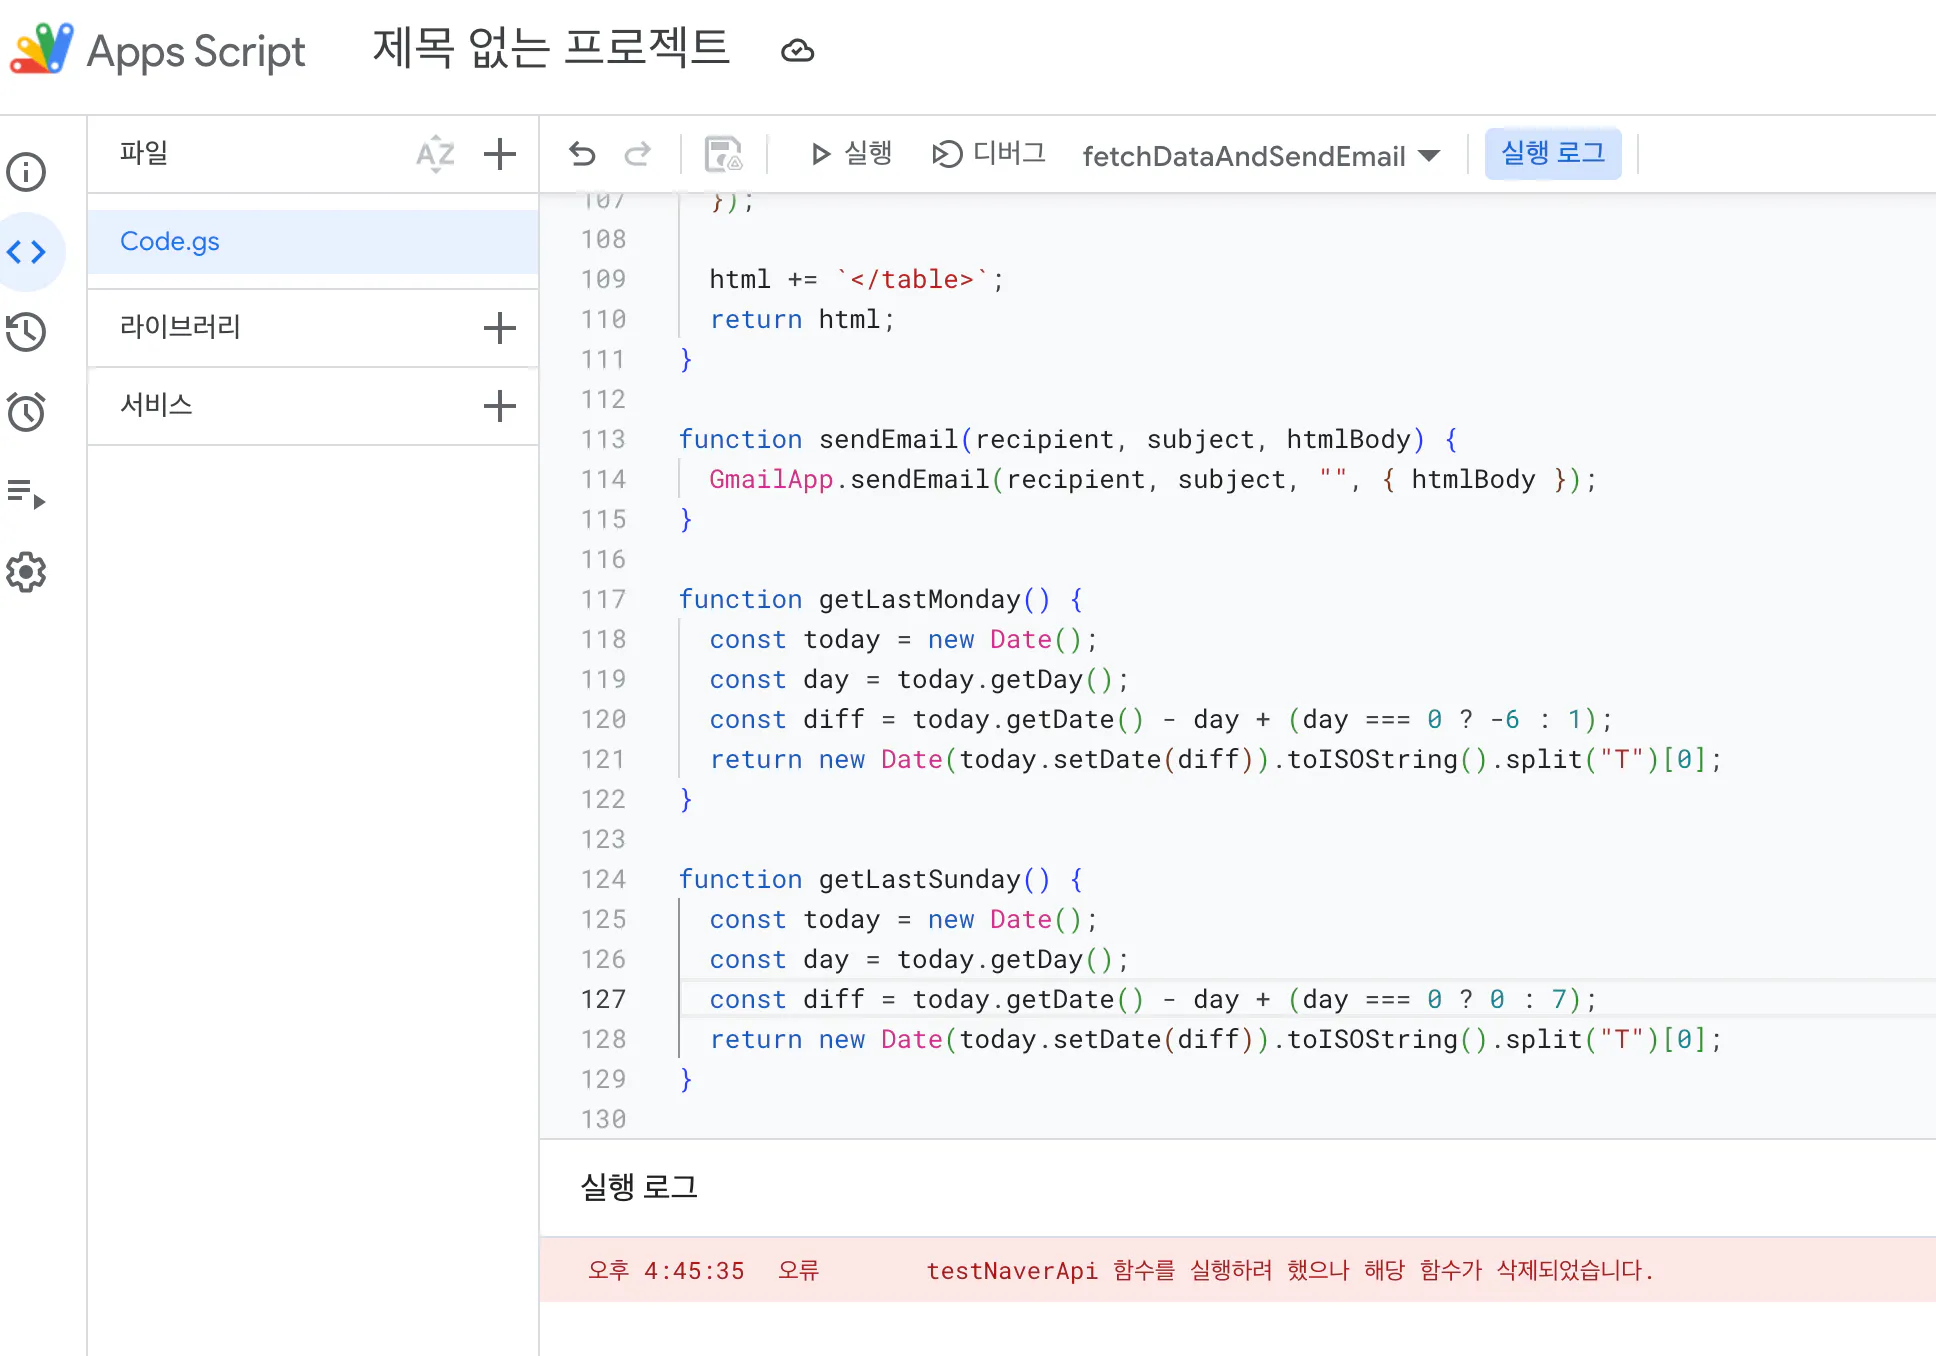The image size is (1936, 1356).
Task: Add a library with the plus icon
Action: [499, 328]
